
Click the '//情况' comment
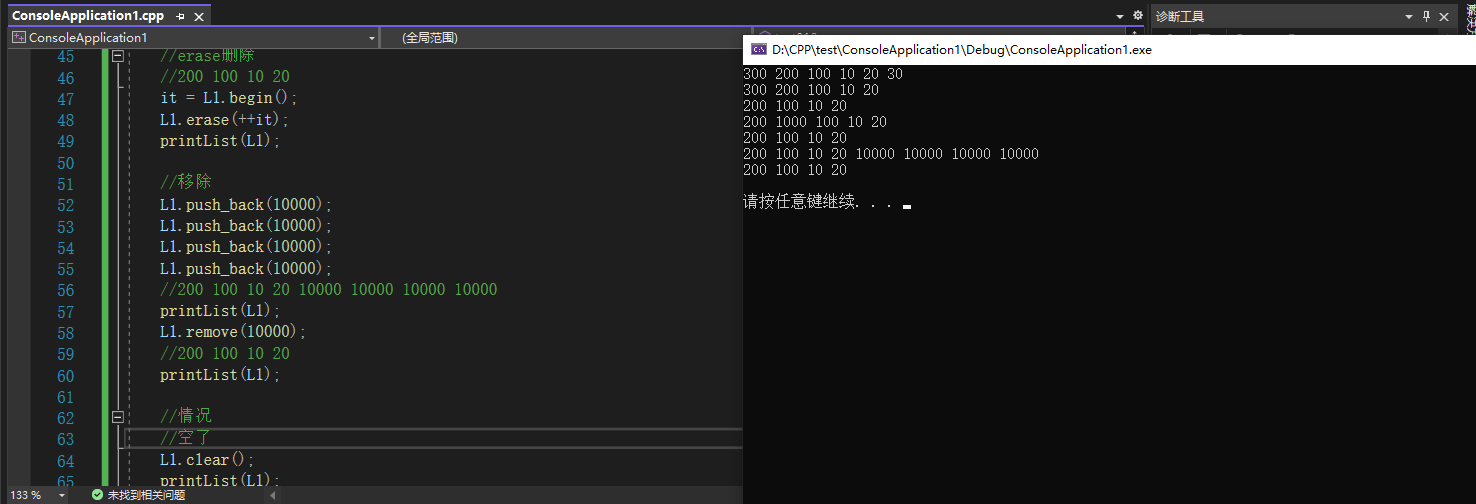pyautogui.click(x=186, y=416)
